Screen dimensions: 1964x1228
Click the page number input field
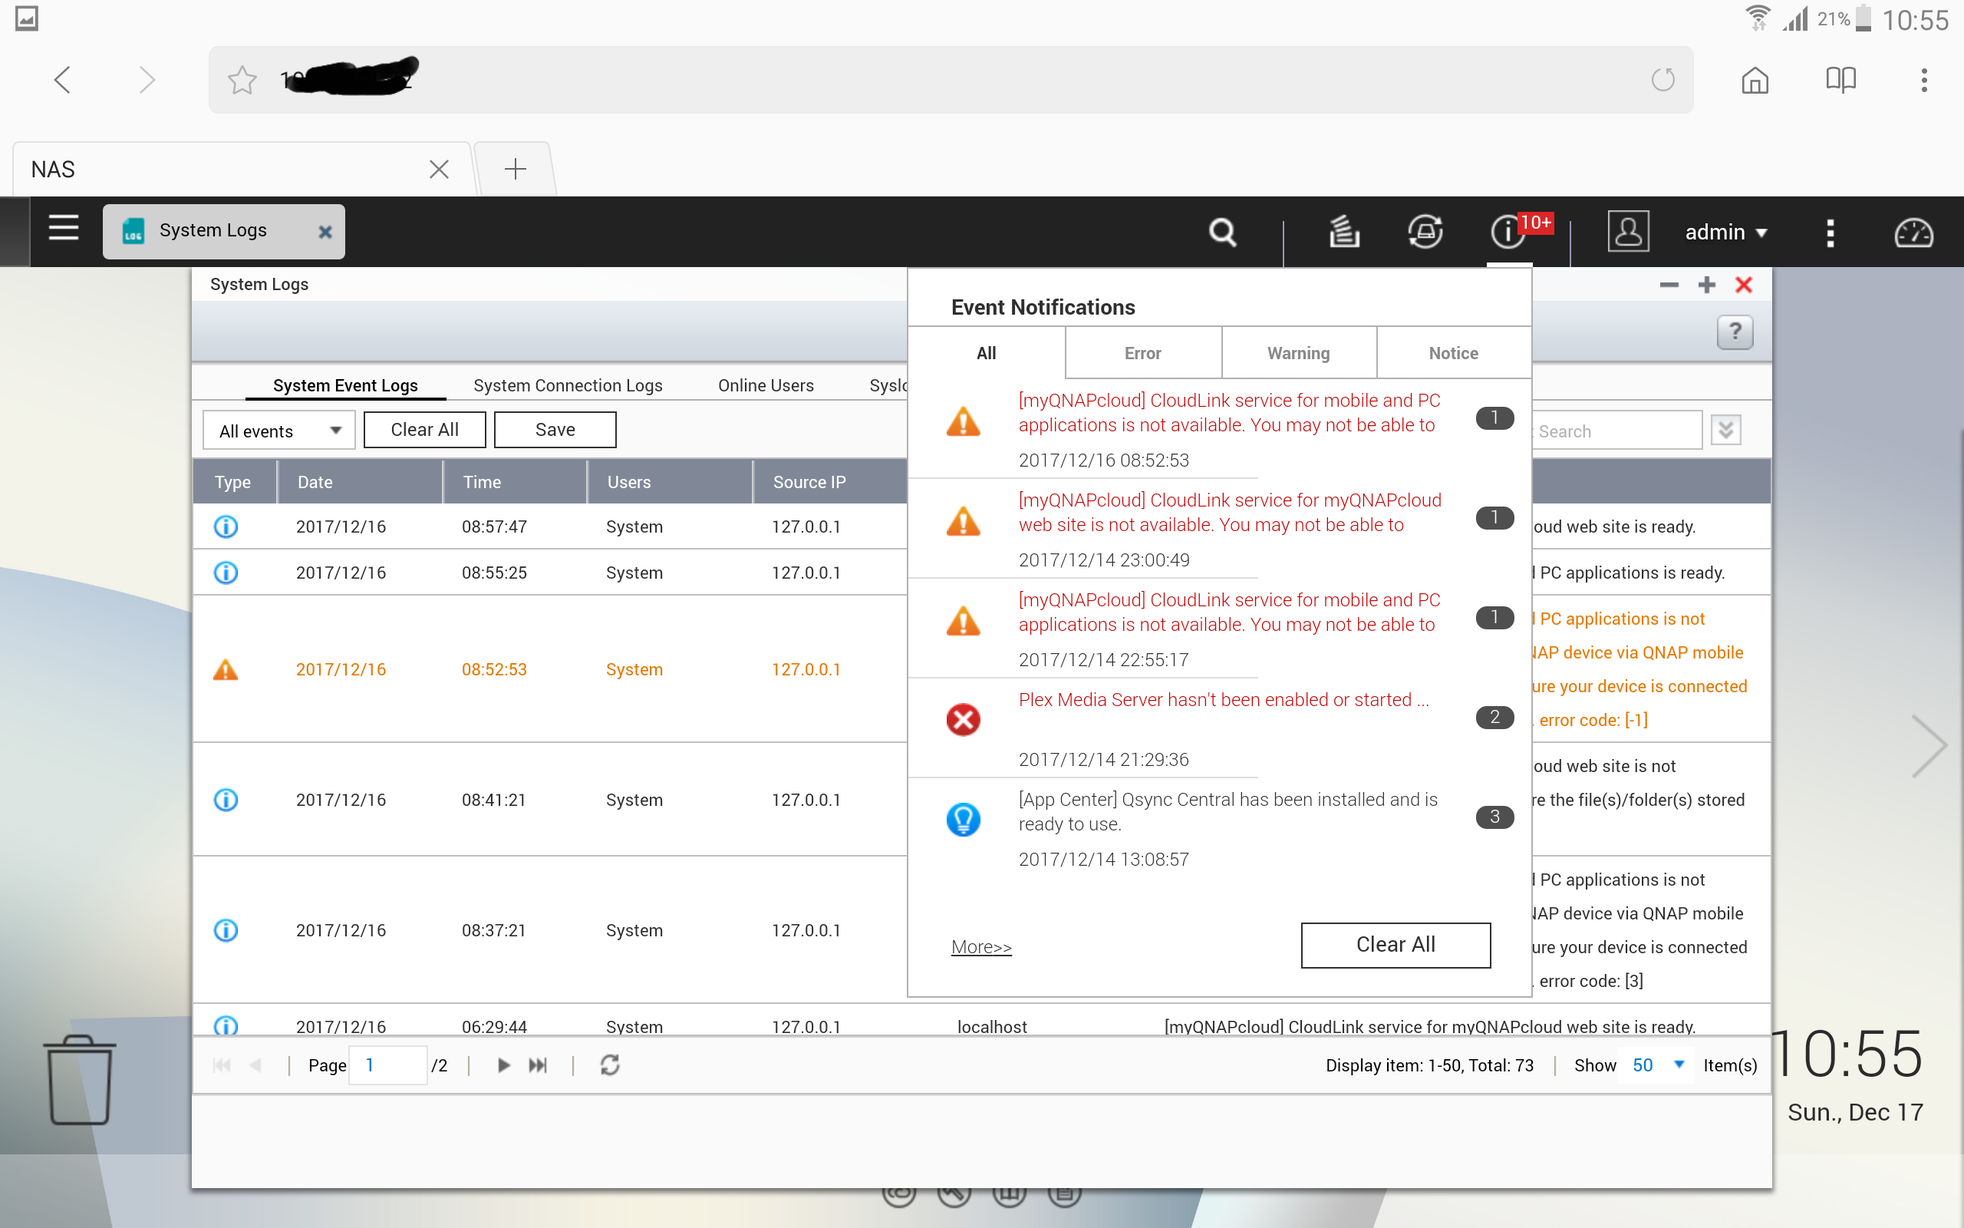point(388,1065)
